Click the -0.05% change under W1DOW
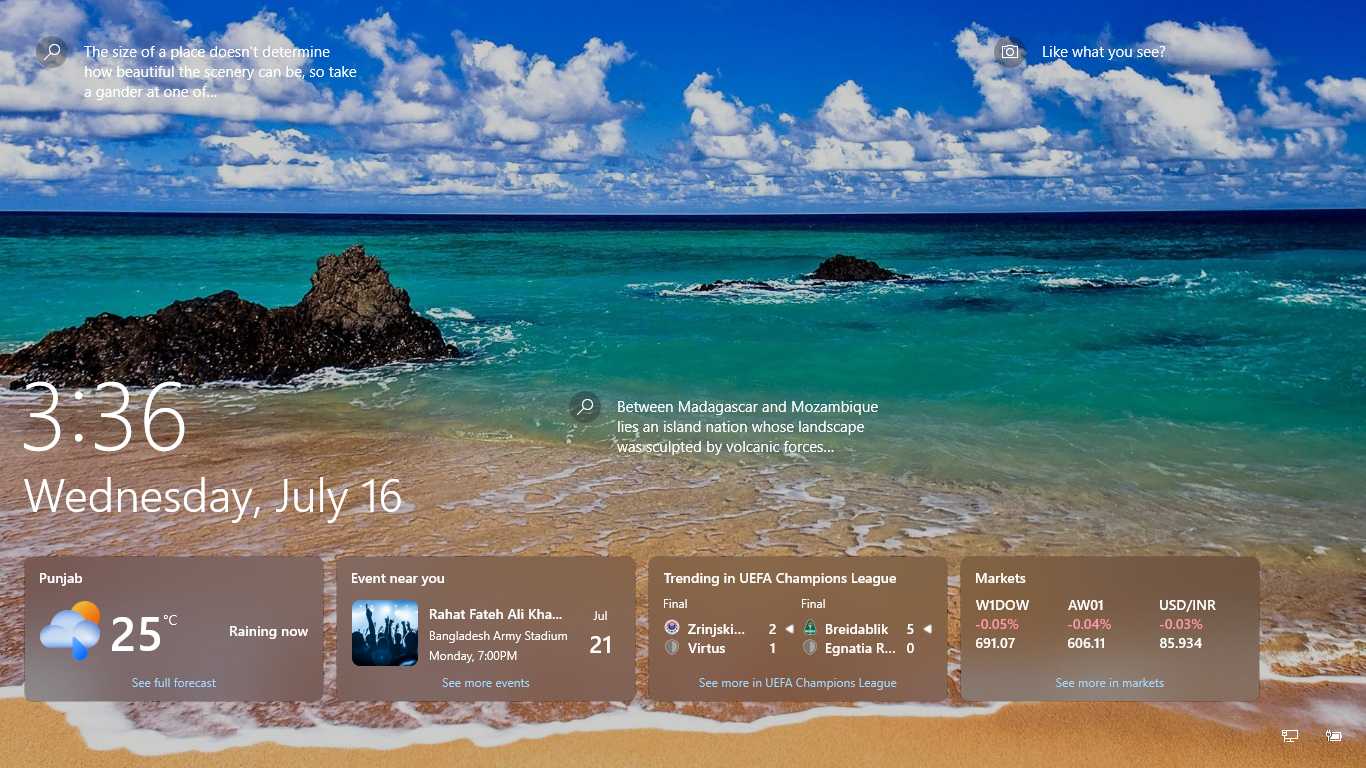This screenshot has height=768, width=1366. click(995, 624)
